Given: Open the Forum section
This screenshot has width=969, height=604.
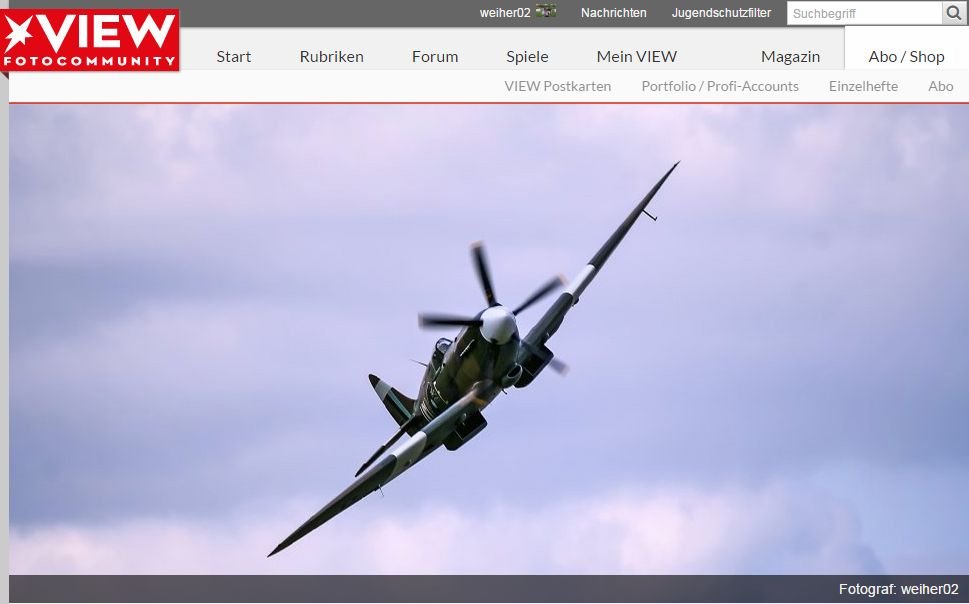Looking at the screenshot, I should pyautogui.click(x=435, y=56).
